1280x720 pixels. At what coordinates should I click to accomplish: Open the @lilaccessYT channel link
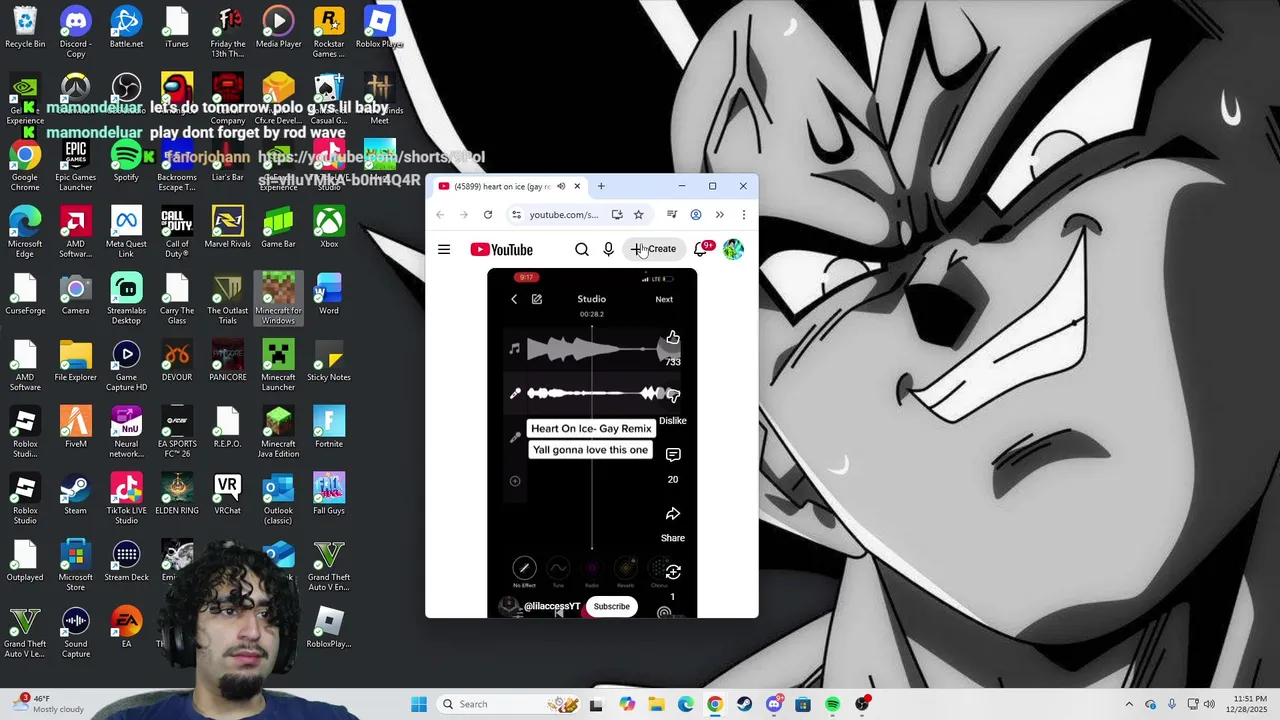(552, 606)
